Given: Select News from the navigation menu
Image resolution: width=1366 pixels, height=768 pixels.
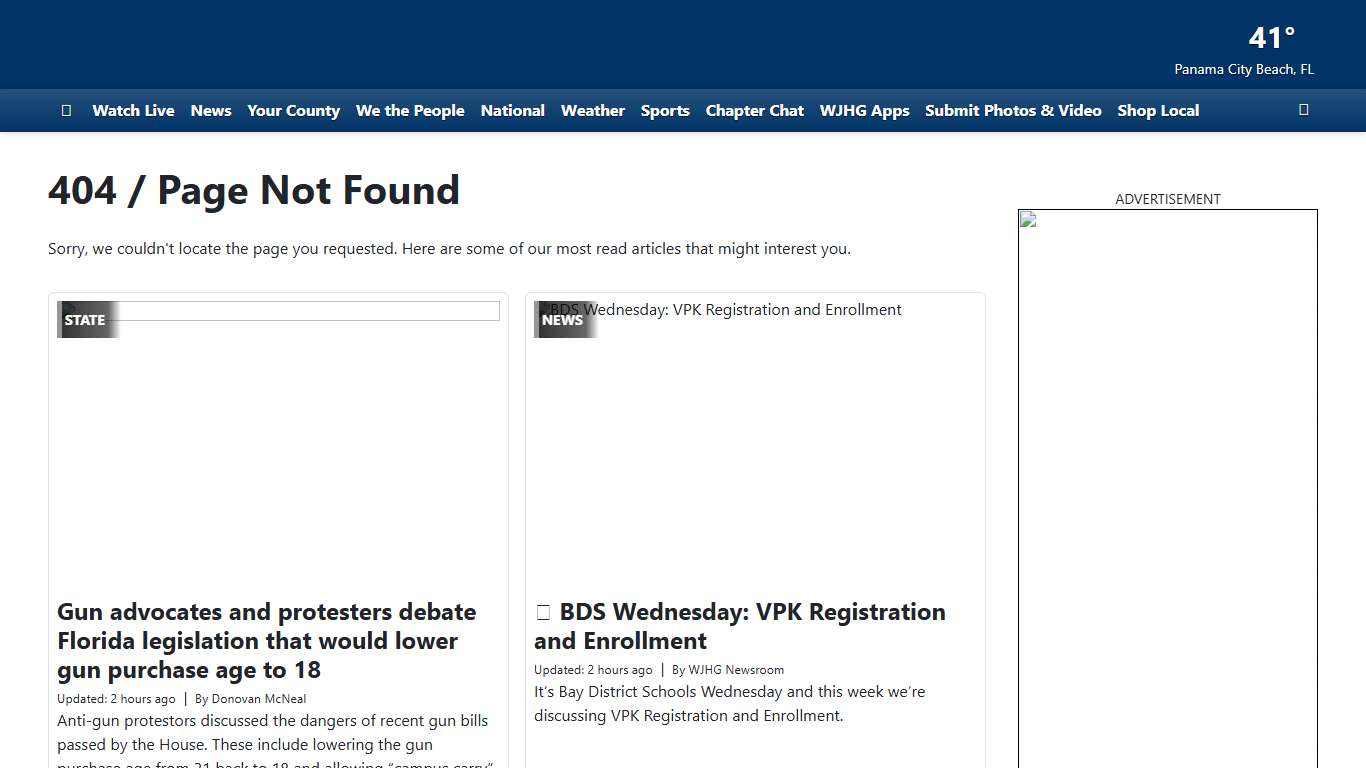Looking at the screenshot, I should coord(211,110).
